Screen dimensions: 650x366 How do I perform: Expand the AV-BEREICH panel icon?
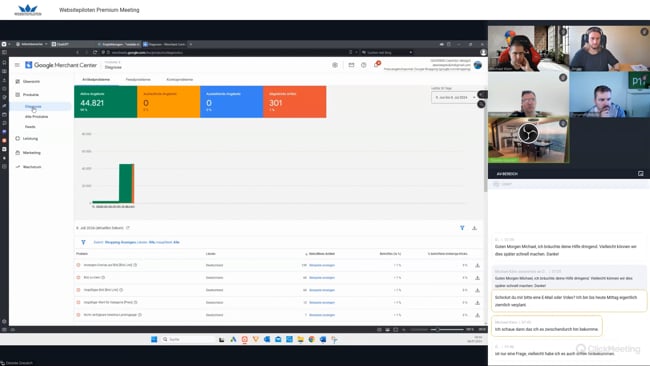[640, 174]
